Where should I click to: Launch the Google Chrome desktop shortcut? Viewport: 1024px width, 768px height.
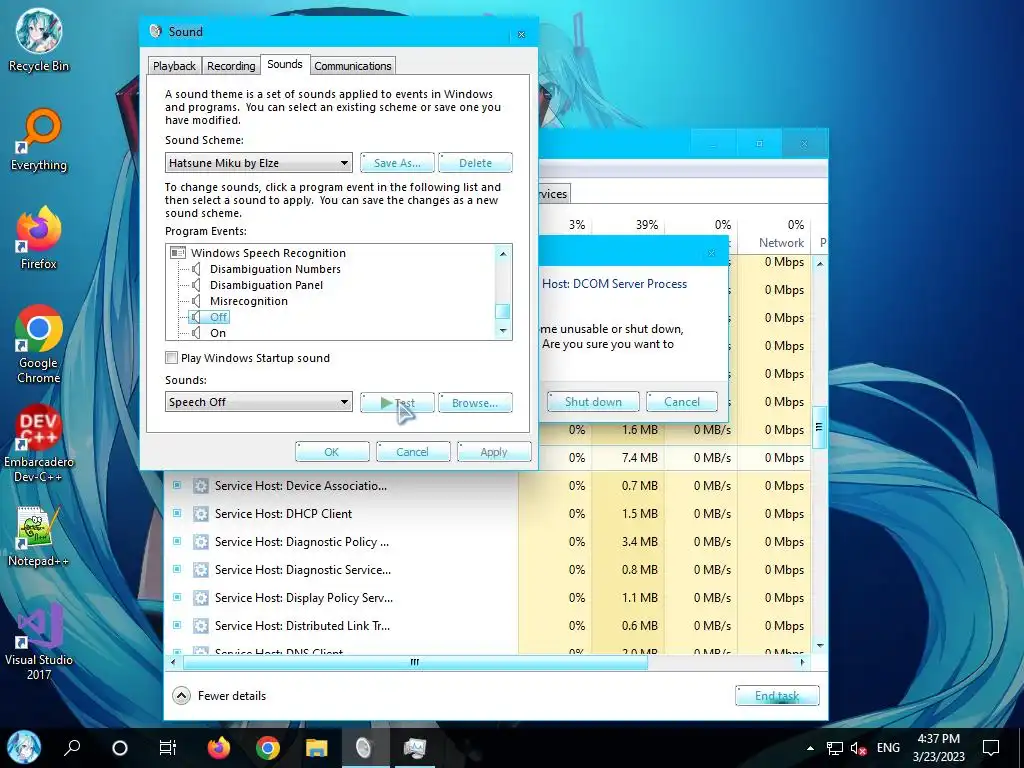[39, 344]
